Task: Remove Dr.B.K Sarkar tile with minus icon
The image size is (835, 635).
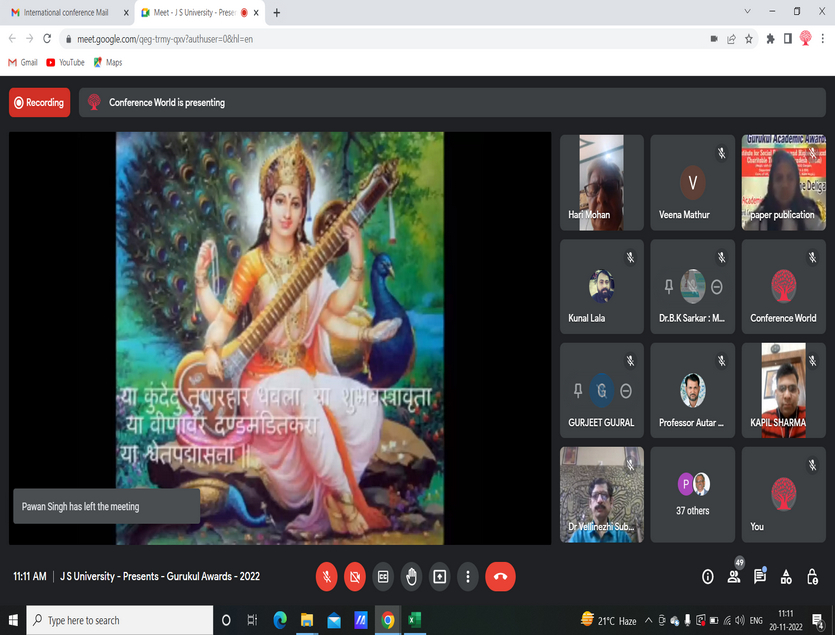Action: pos(717,287)
